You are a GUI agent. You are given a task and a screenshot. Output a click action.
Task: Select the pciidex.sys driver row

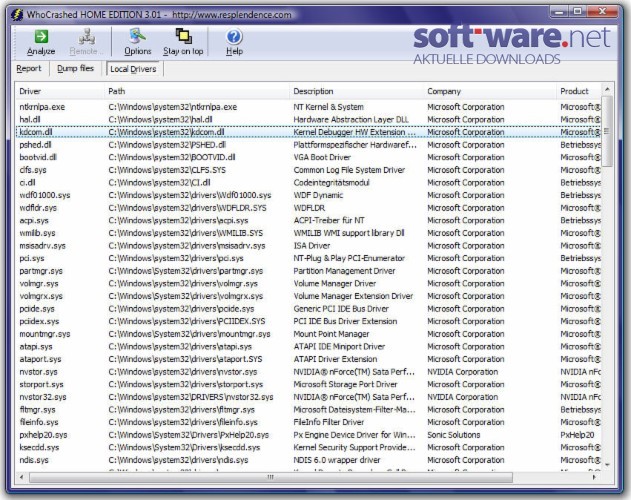pos(308,321)
